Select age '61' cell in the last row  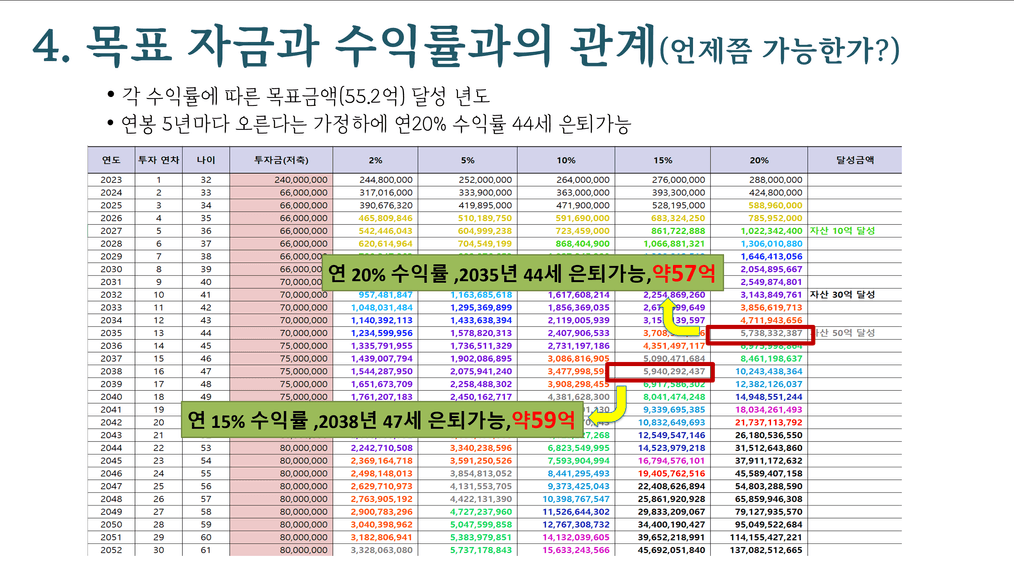[206, 550]
